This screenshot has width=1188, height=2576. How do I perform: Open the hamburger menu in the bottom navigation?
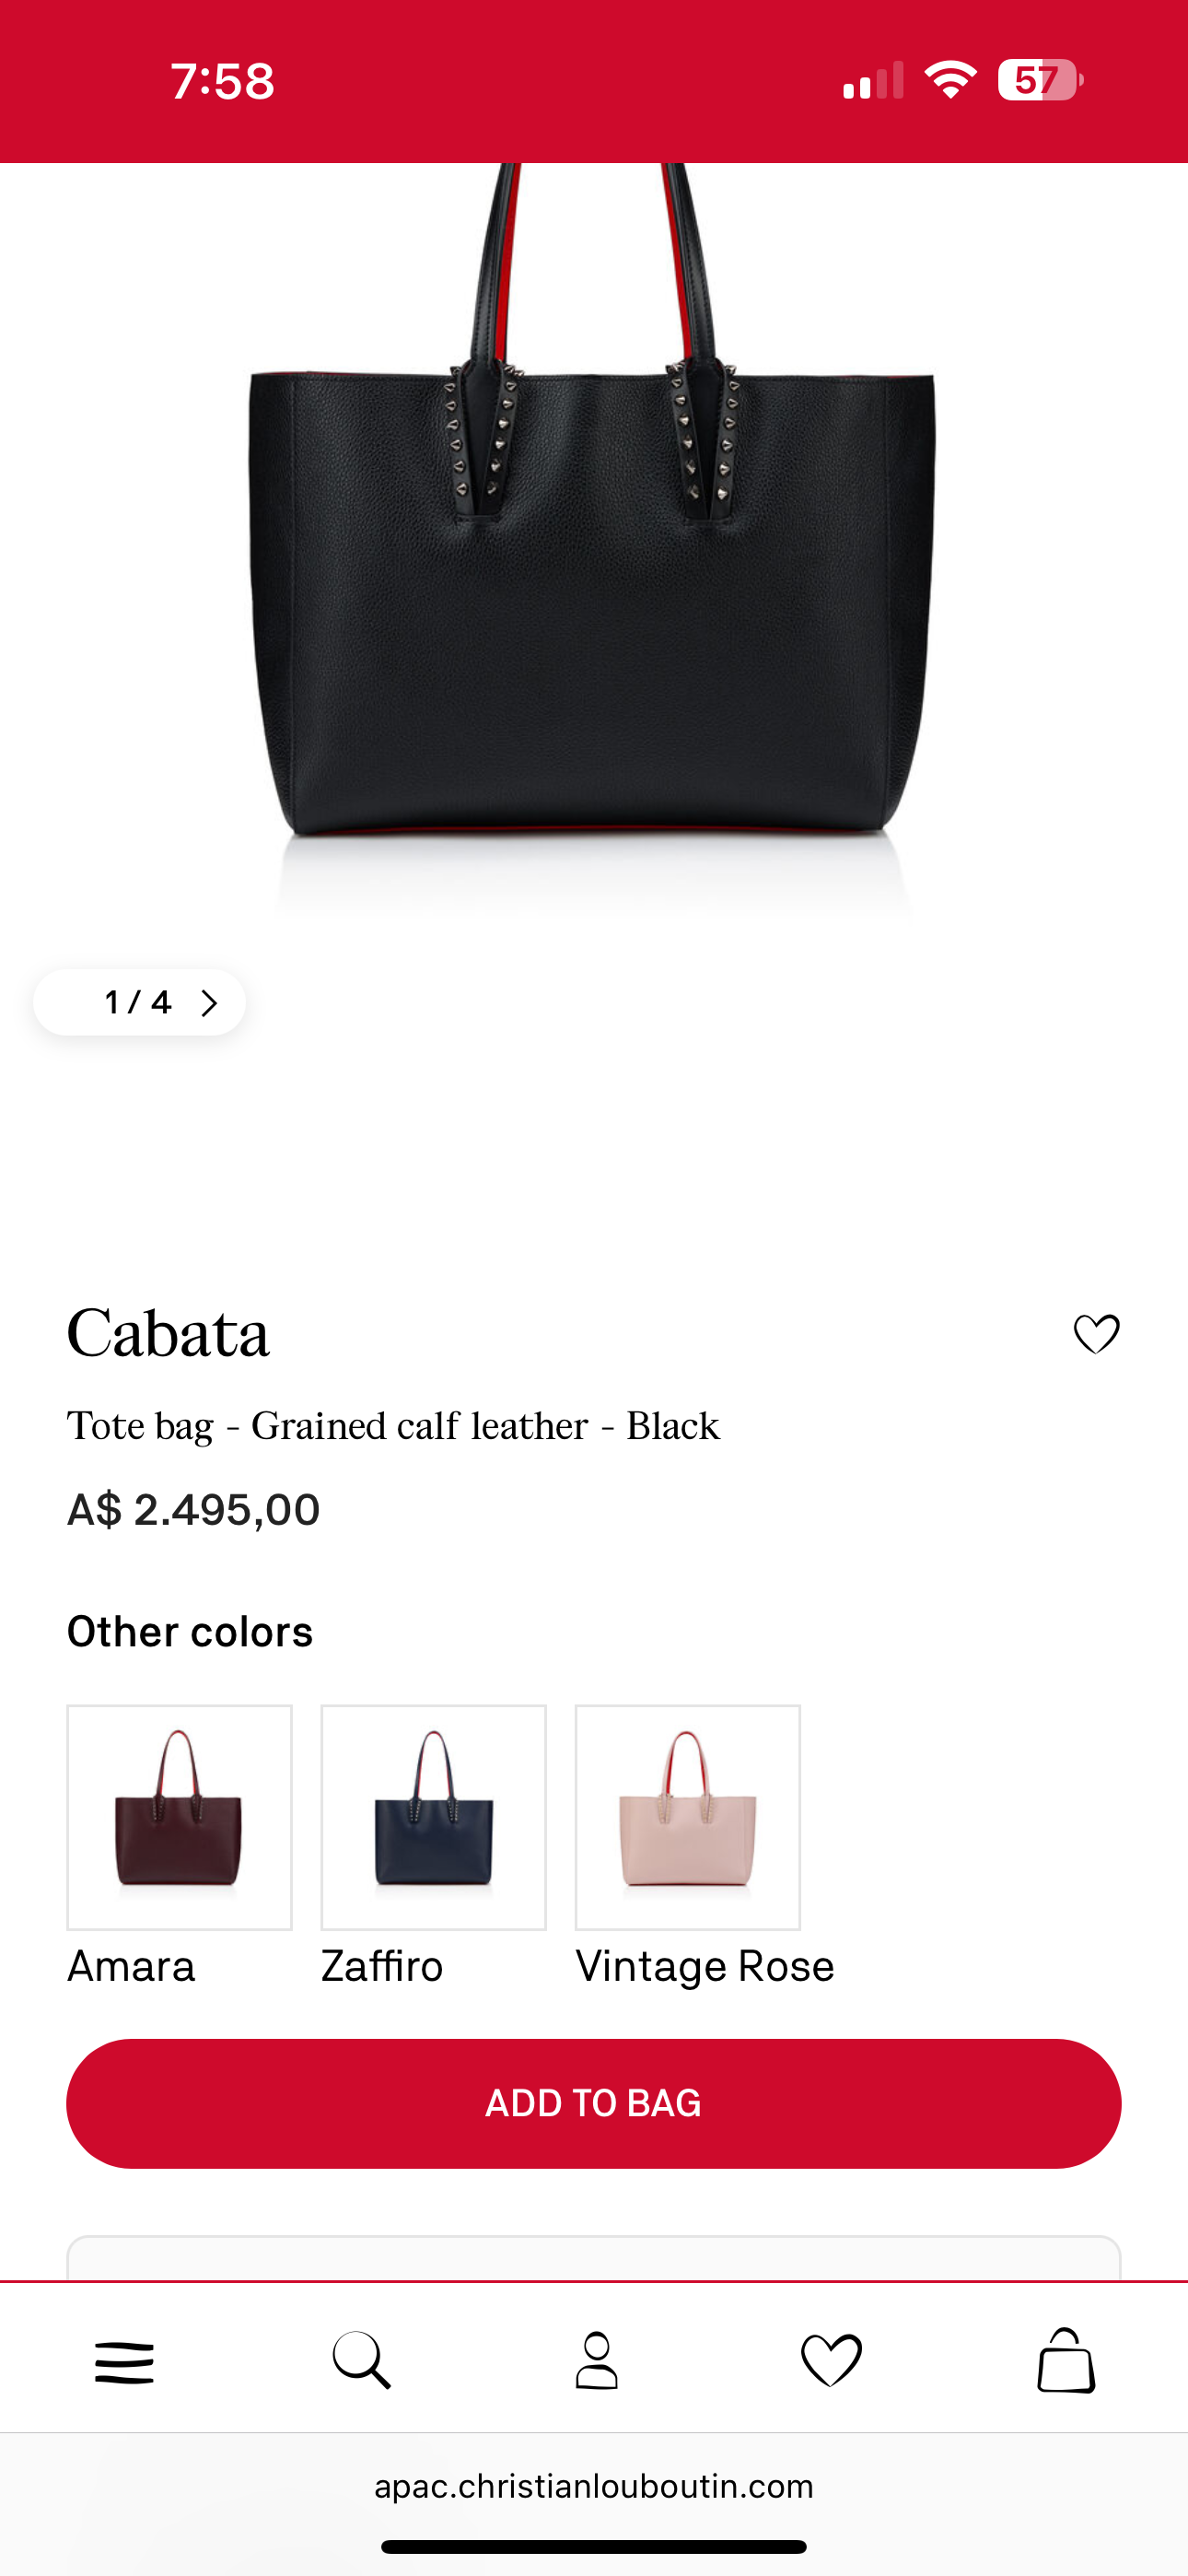124,2362
